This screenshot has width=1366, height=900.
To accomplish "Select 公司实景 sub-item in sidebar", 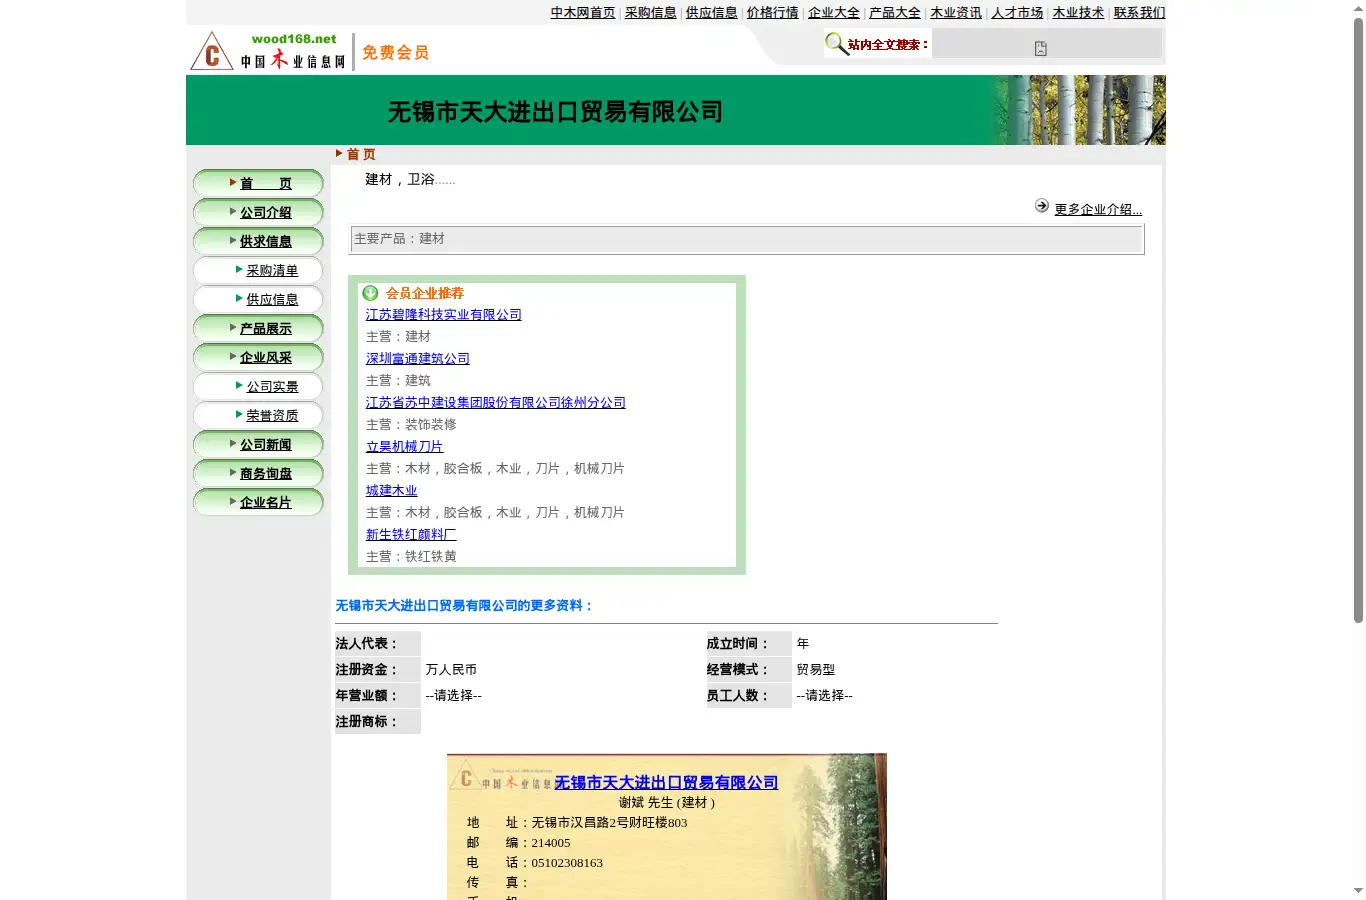I will click(272, 387).
